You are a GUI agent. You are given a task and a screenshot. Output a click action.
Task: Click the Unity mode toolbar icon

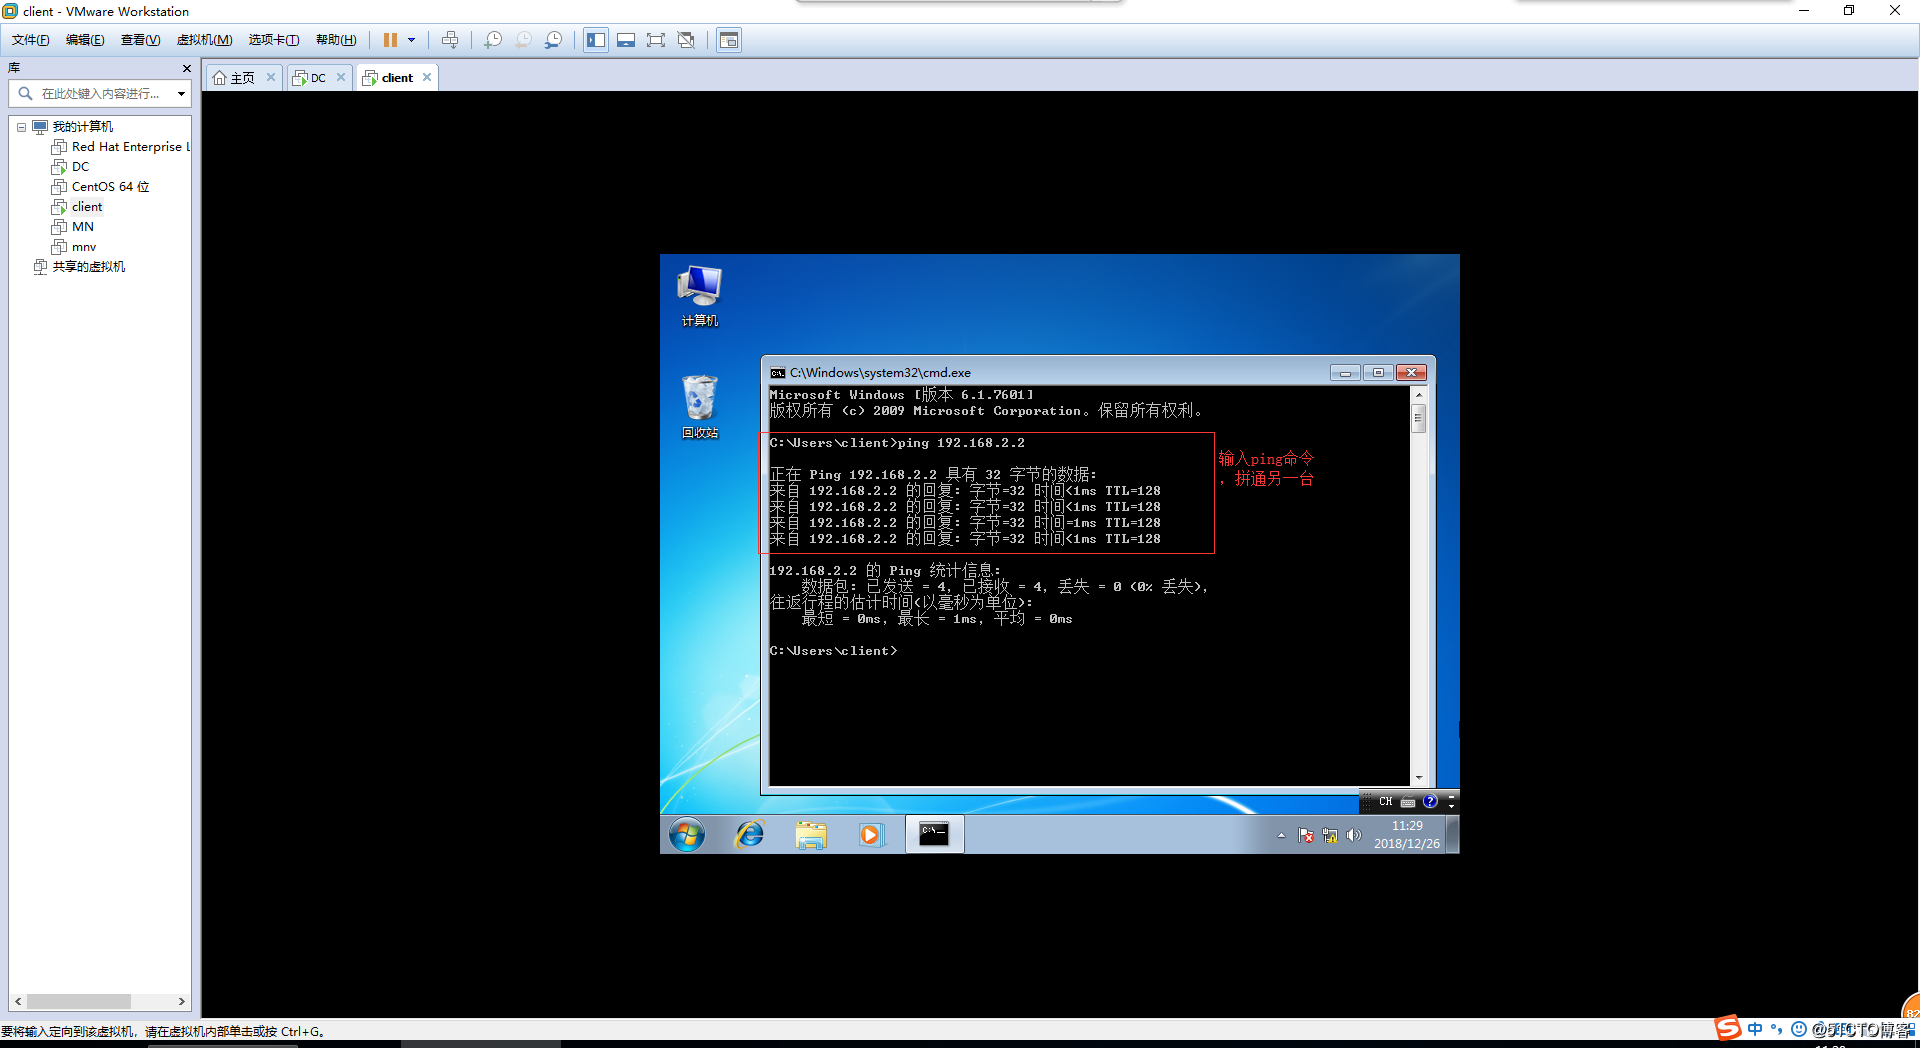coord(686,40)
